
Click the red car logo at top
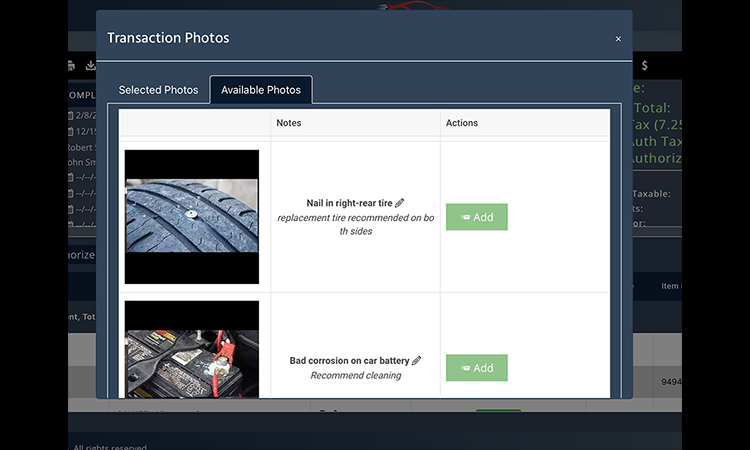coord(410,5)
